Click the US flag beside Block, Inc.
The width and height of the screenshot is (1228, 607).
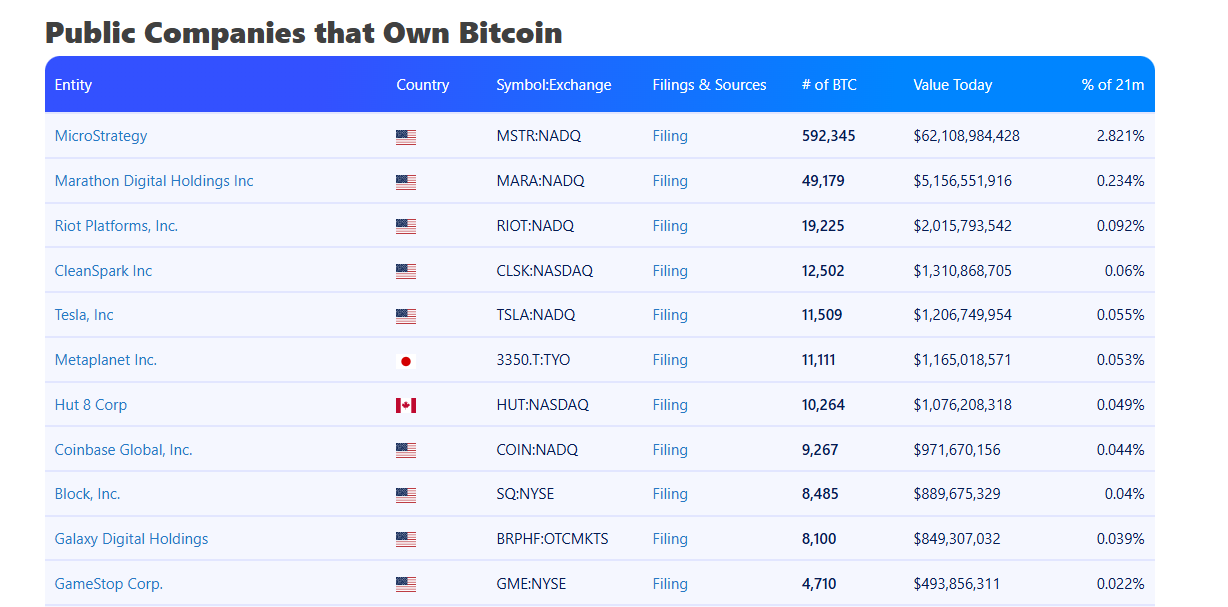coord(405,495)
